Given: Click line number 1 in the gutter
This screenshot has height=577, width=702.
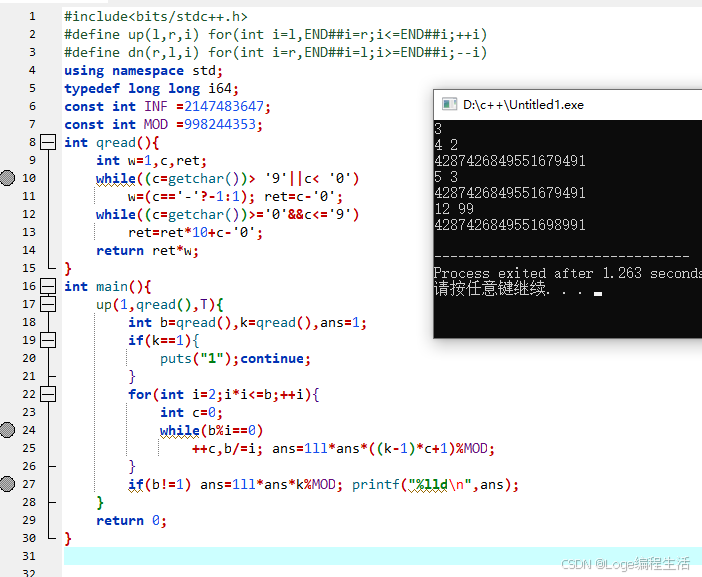Looking at the screenshot, I should [x=32, y=17].
